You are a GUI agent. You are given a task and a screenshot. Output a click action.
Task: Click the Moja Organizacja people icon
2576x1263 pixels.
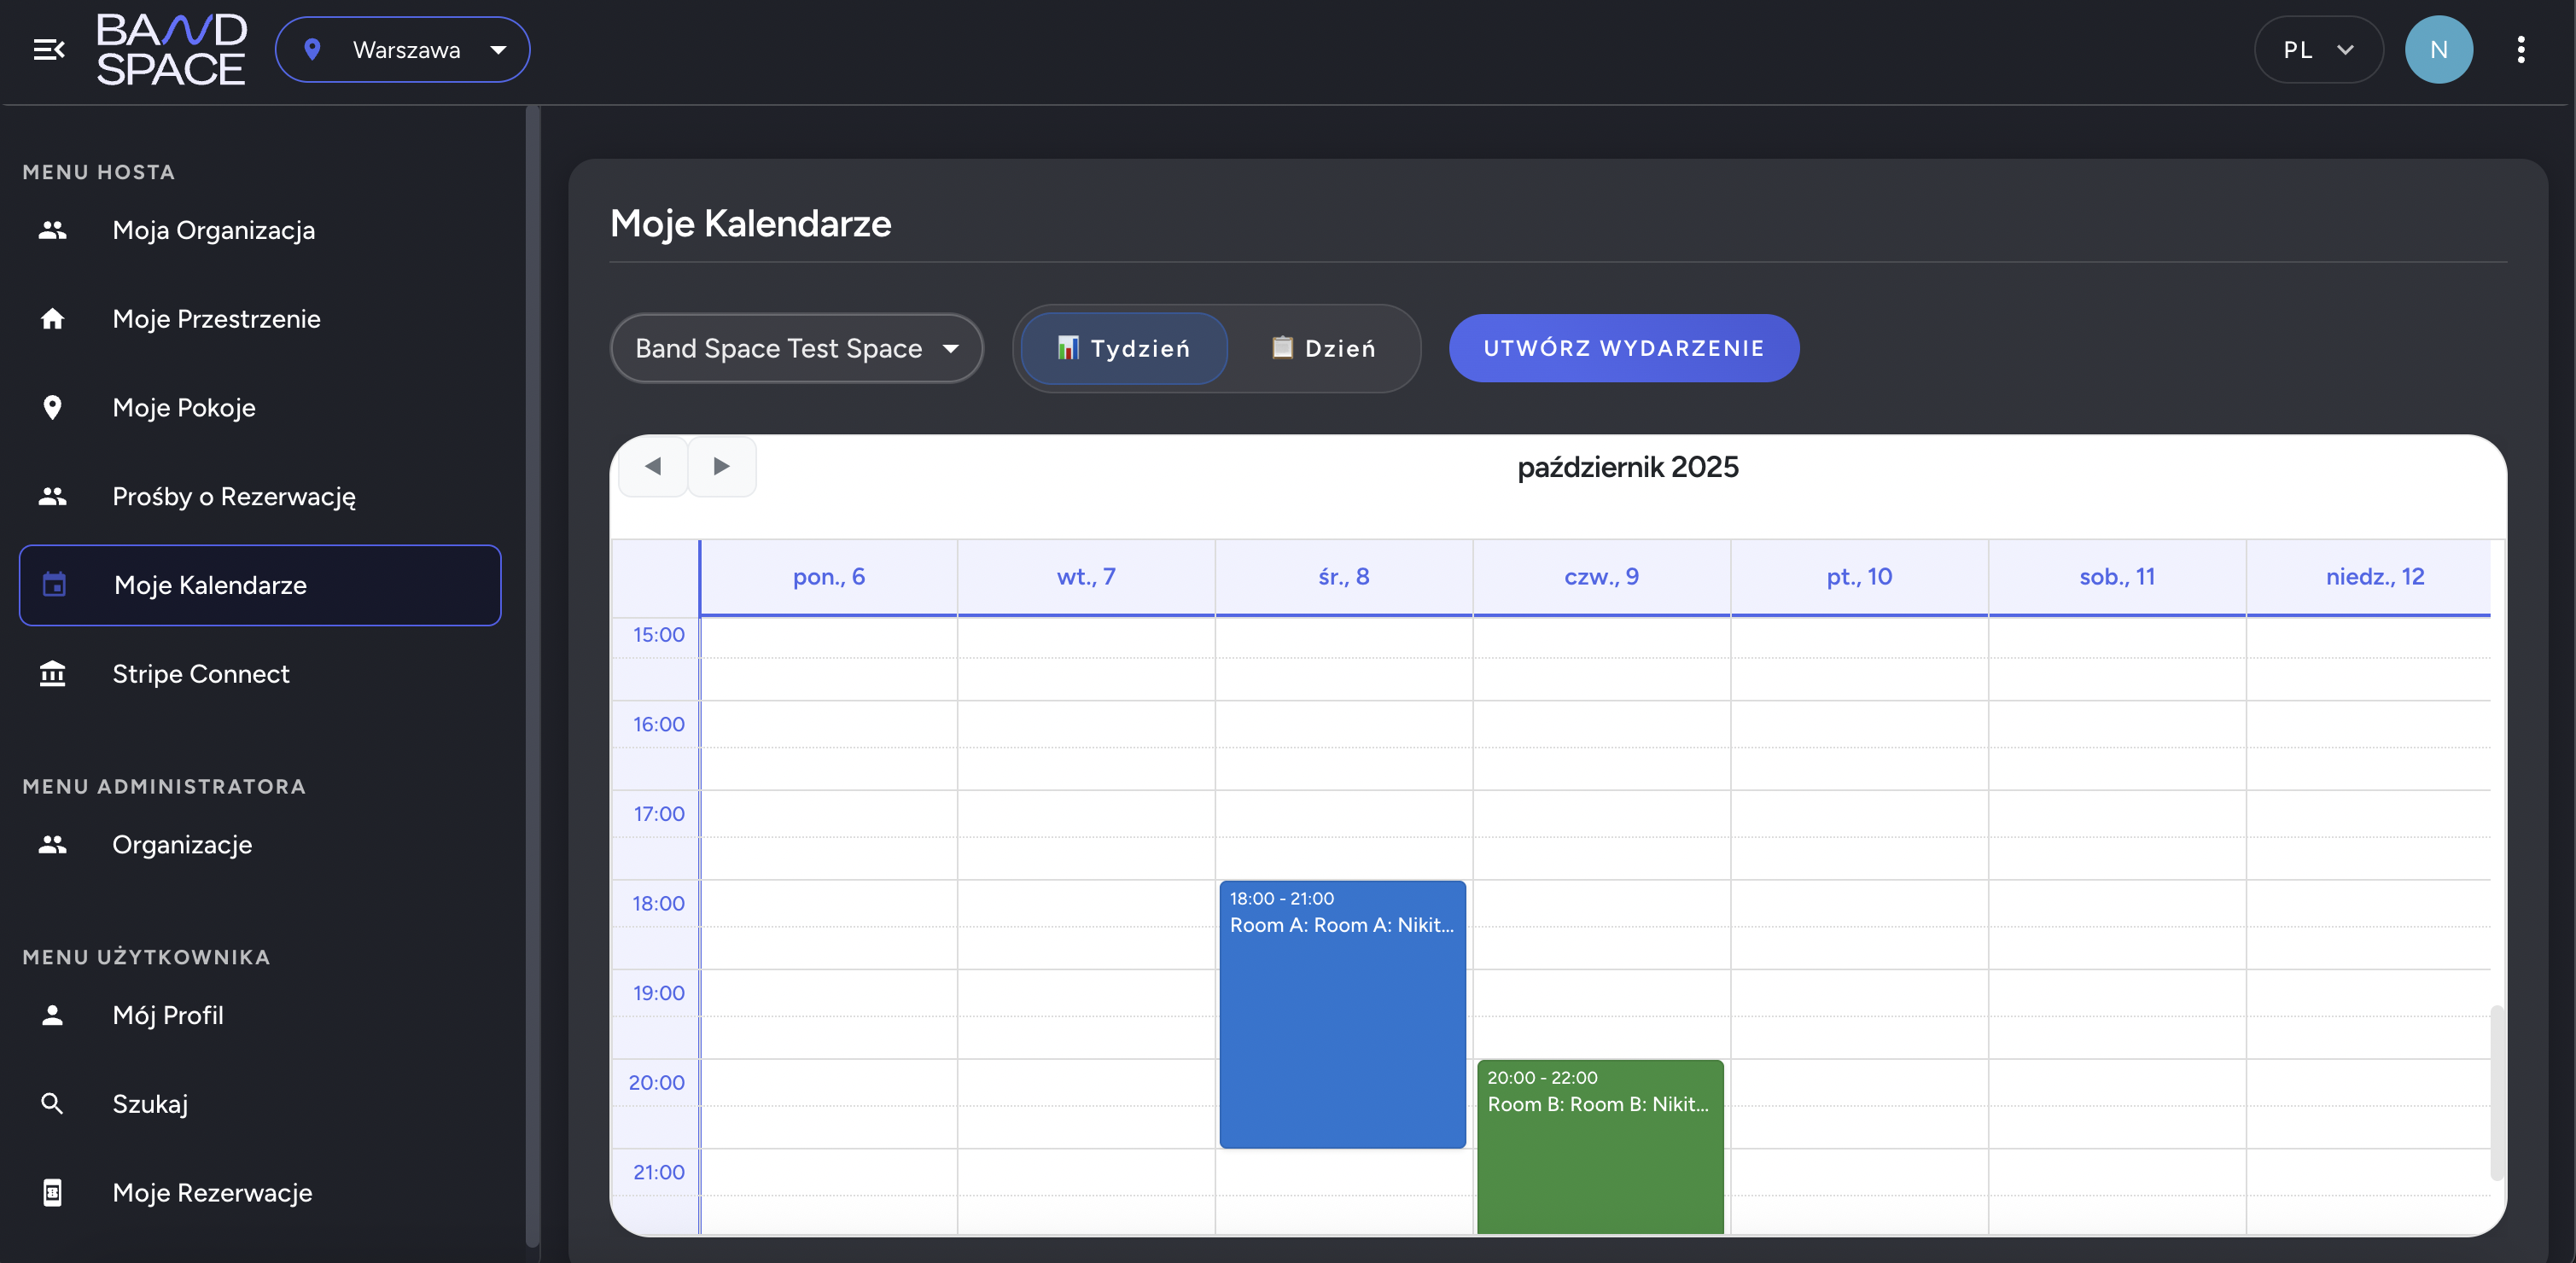53,230
